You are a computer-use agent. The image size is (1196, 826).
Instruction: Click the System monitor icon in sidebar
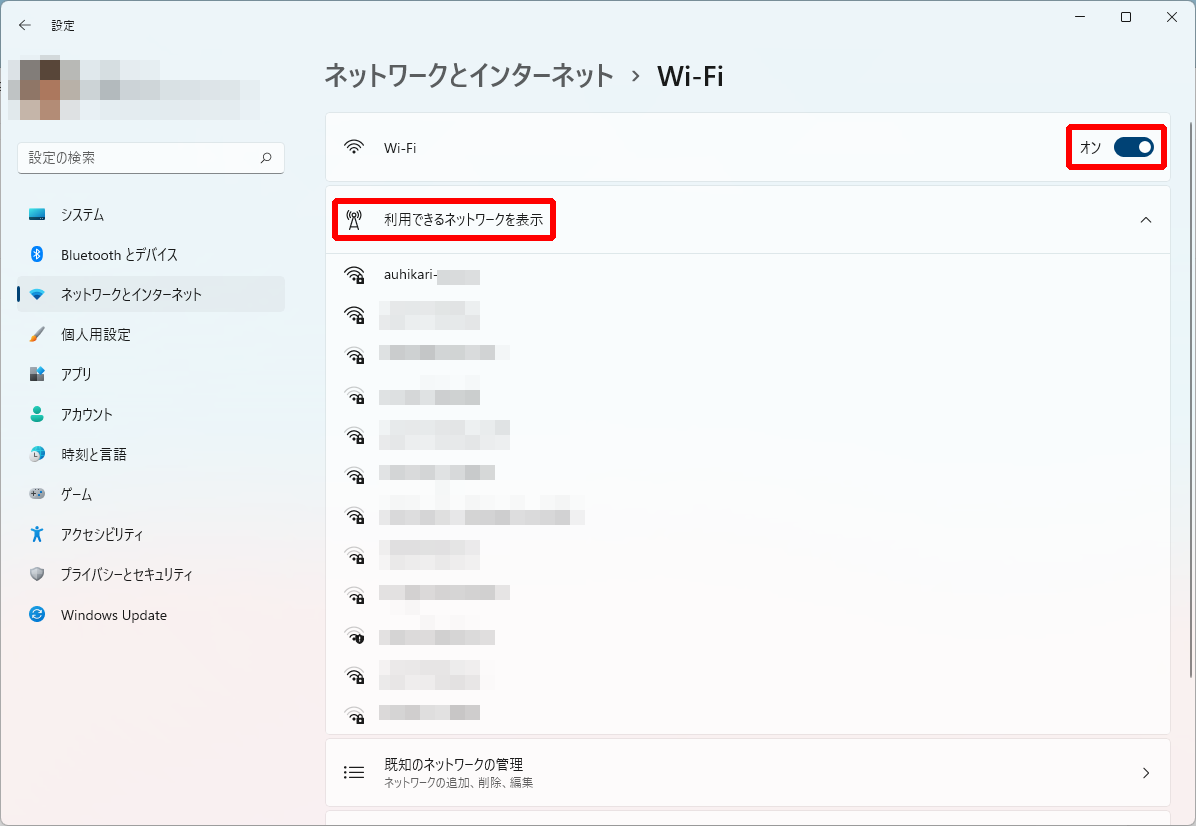(x=37, y=215)
